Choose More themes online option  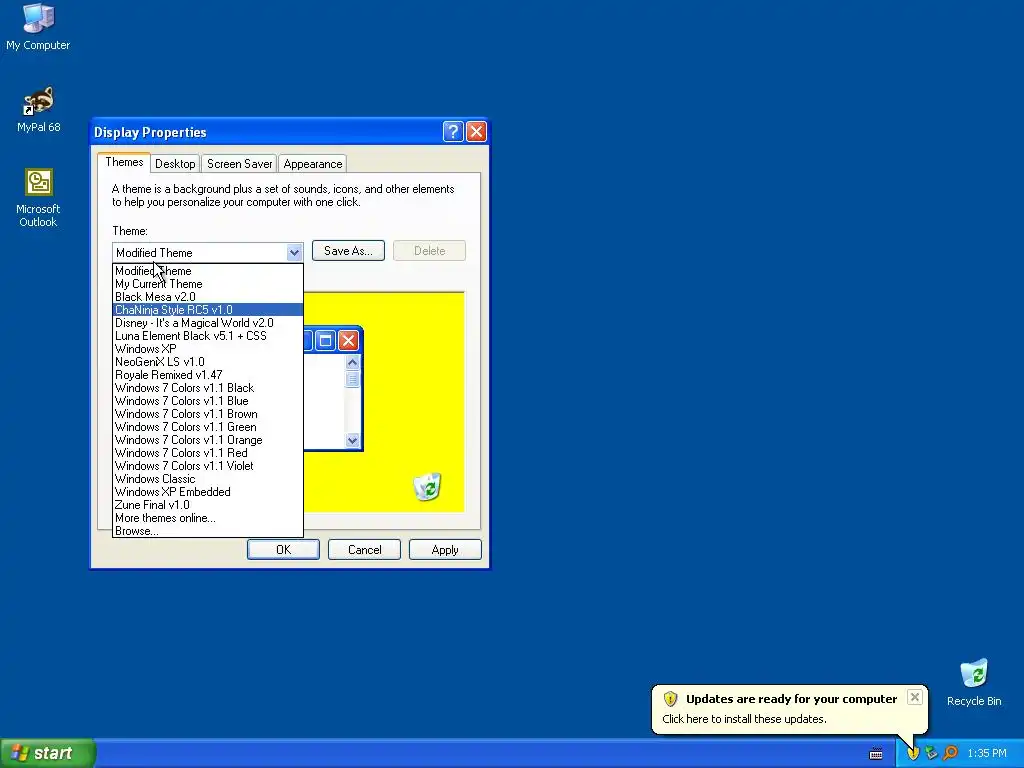click(x=208, y=518)
